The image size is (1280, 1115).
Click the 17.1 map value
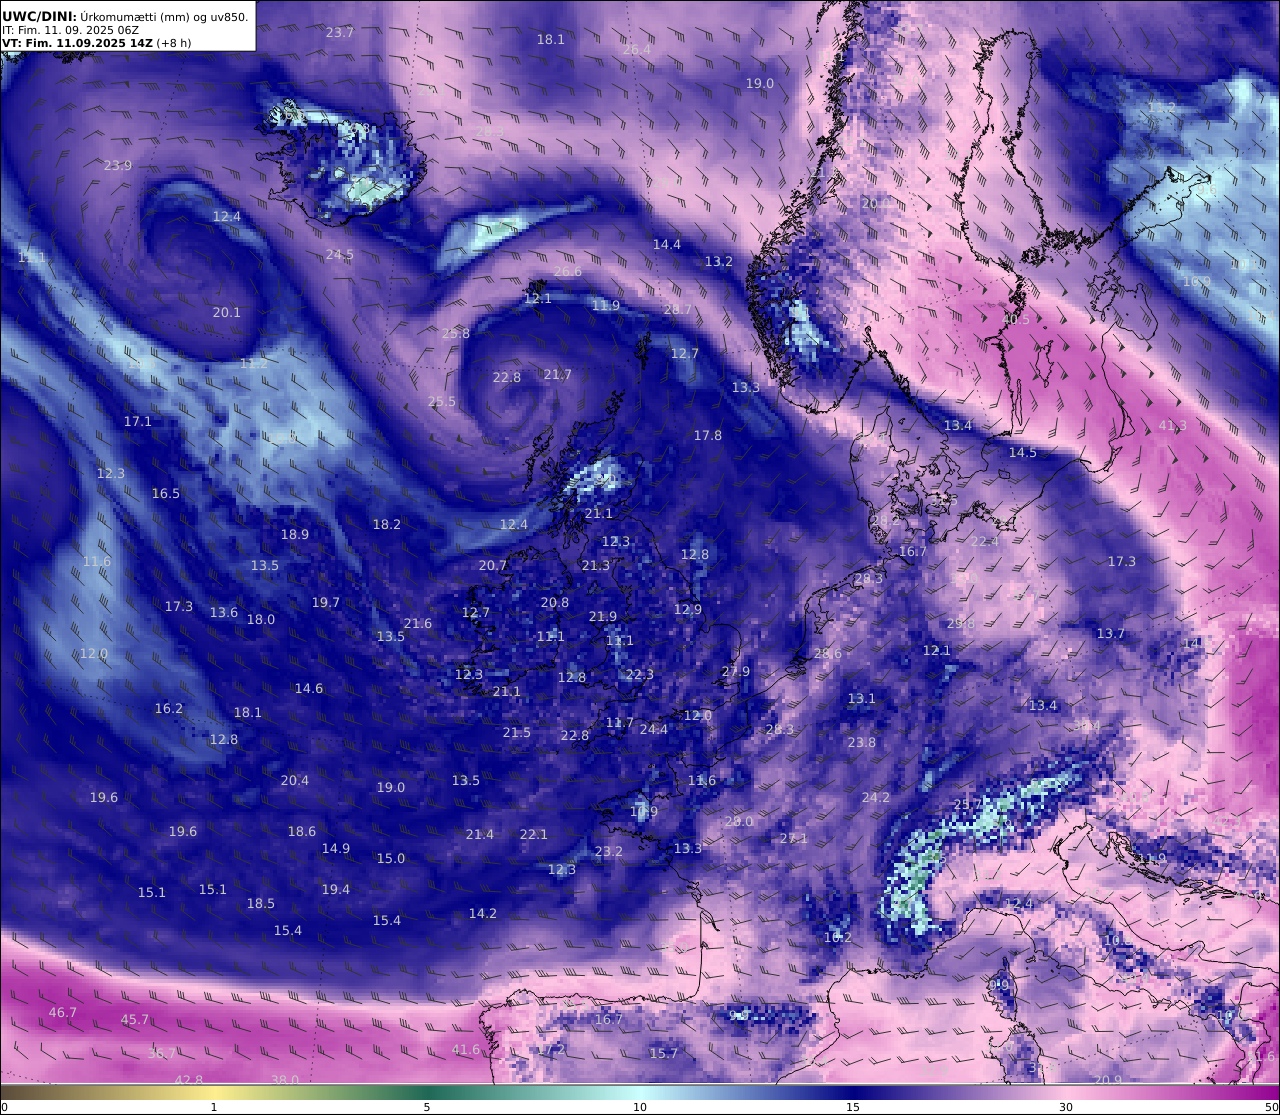(138, 421)
